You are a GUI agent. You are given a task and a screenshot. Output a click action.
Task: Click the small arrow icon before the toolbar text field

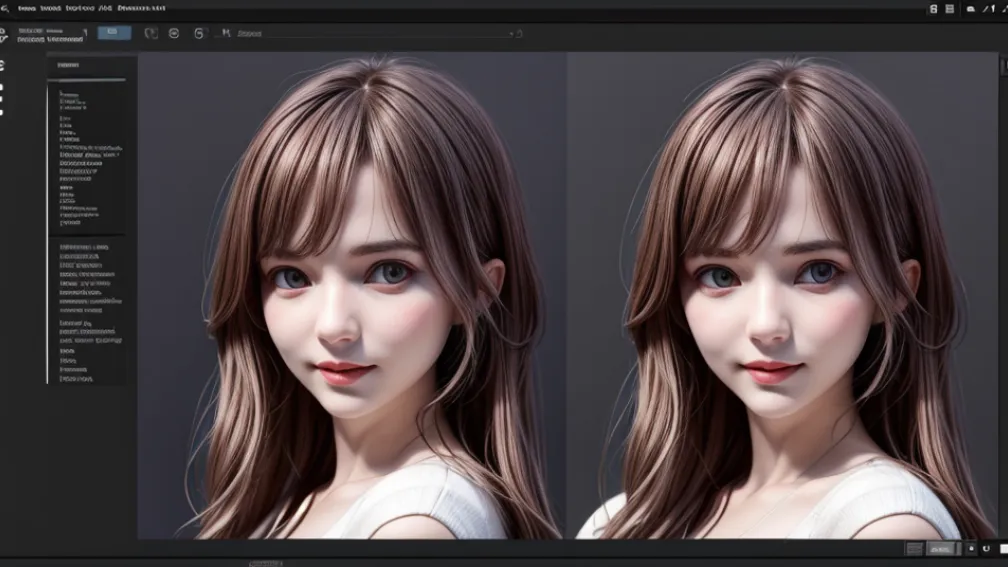(x=226, y=33)
